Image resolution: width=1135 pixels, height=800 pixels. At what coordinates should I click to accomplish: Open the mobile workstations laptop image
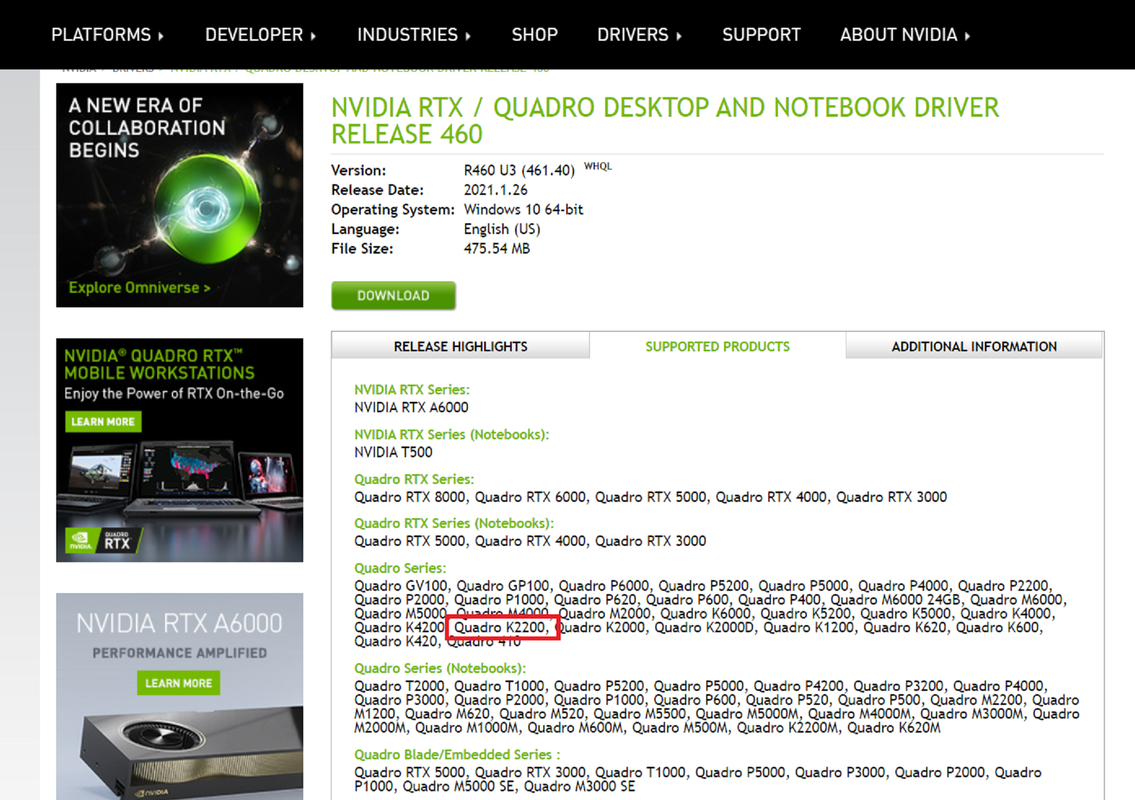pos(181,480)
